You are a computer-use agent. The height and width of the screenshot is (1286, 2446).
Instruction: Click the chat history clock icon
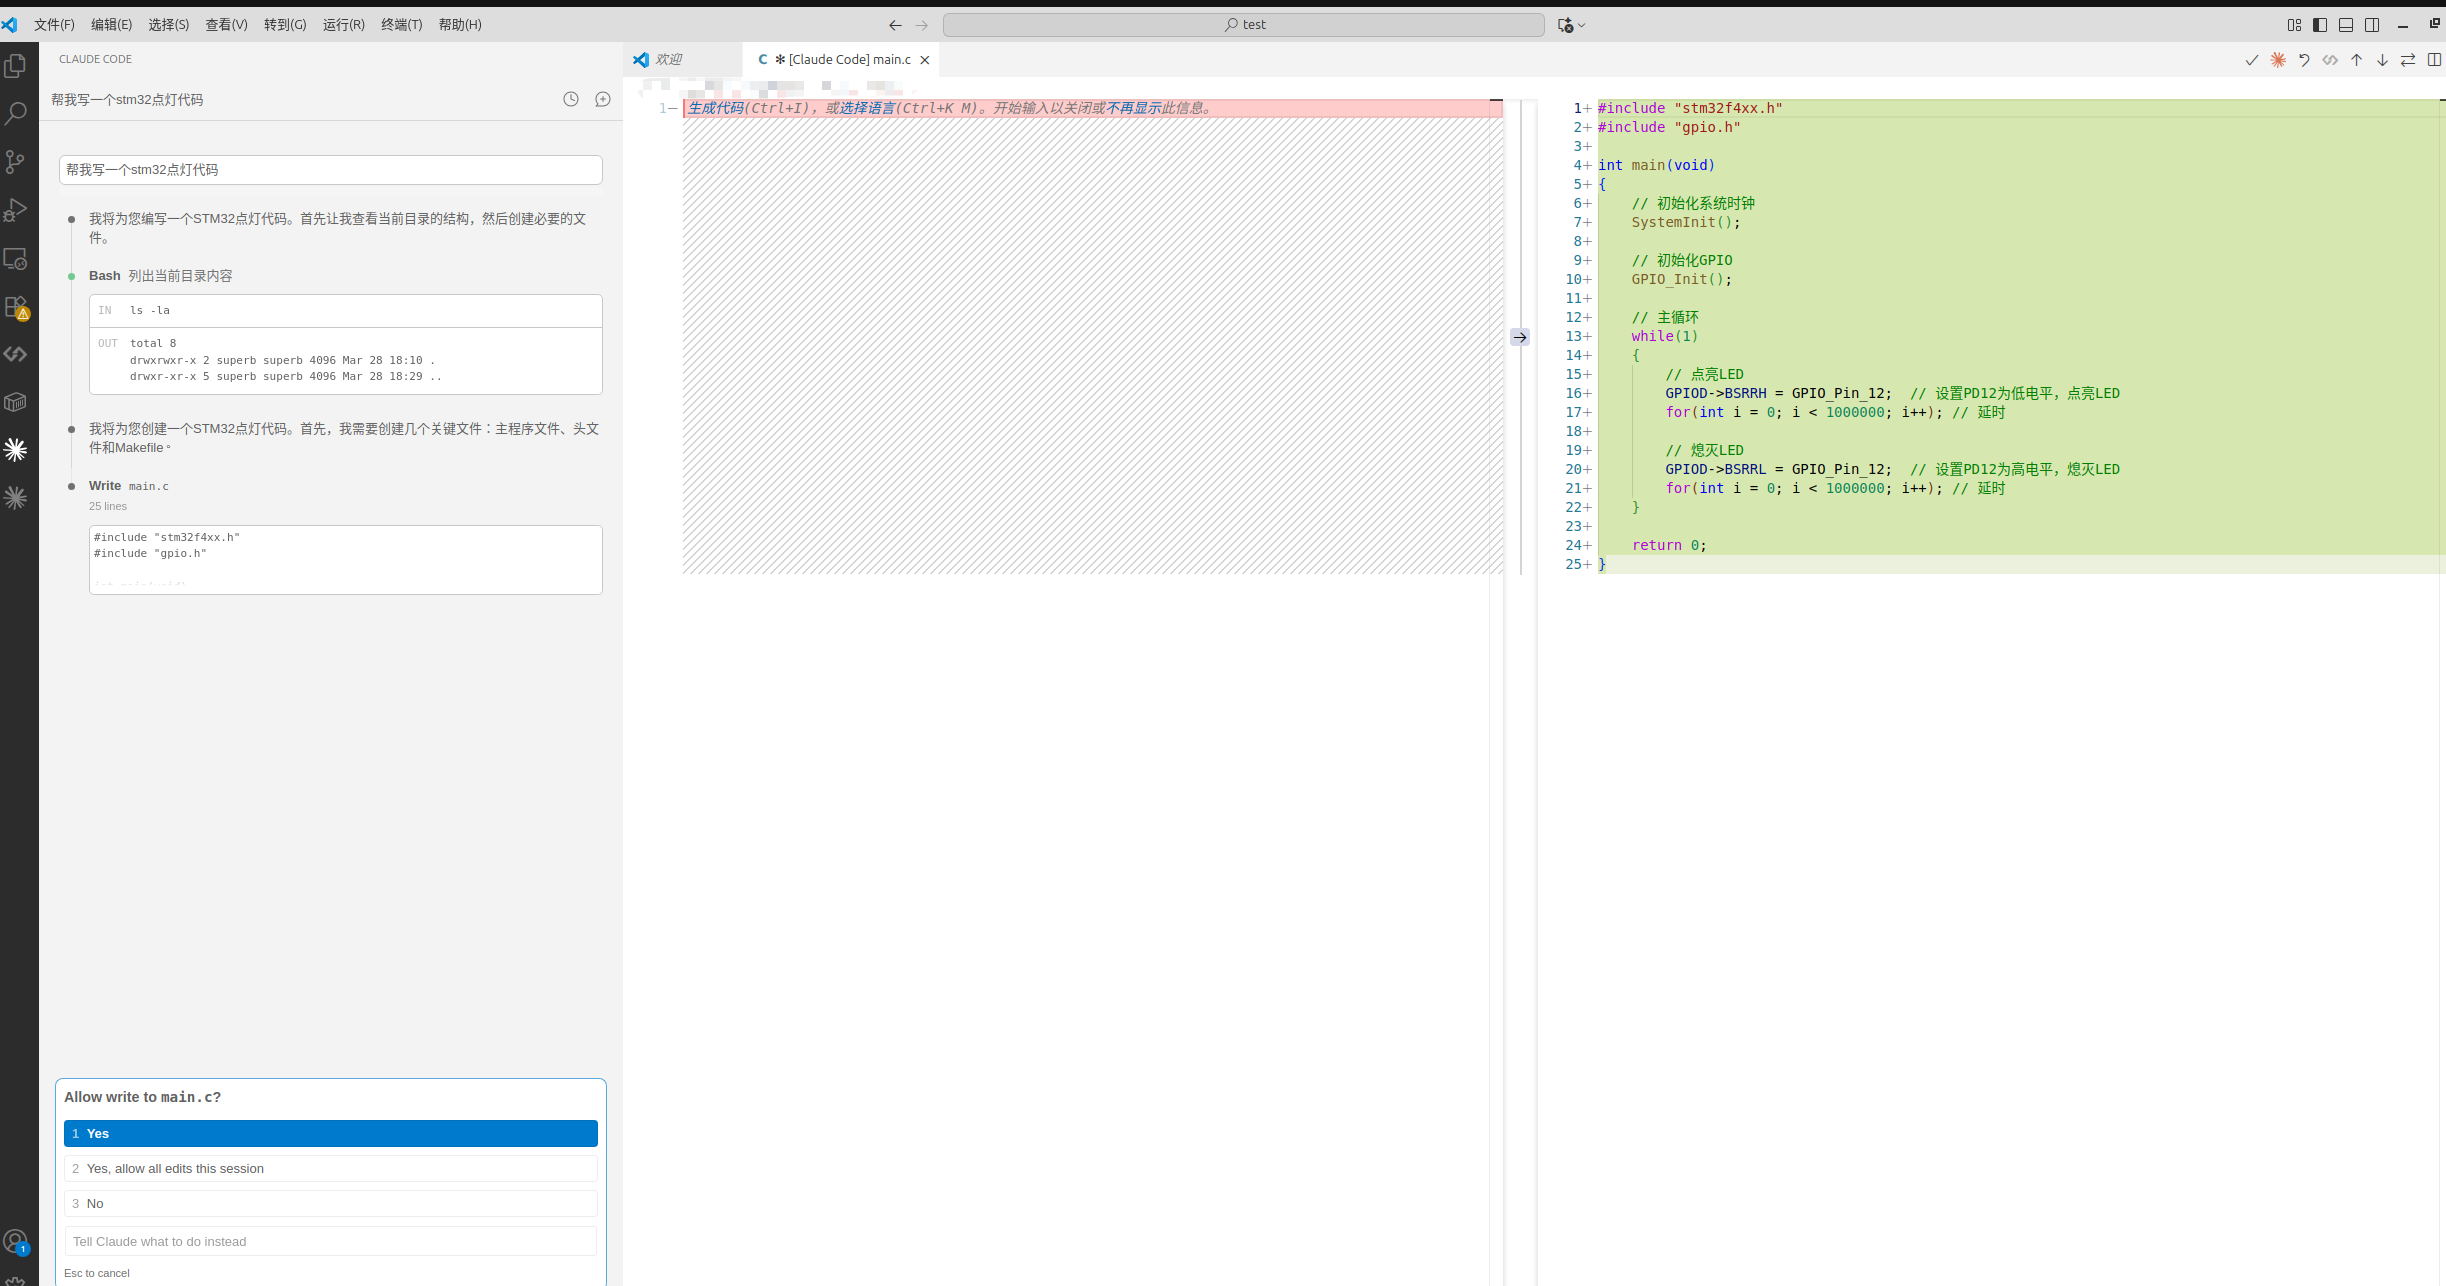pos(571,99)
